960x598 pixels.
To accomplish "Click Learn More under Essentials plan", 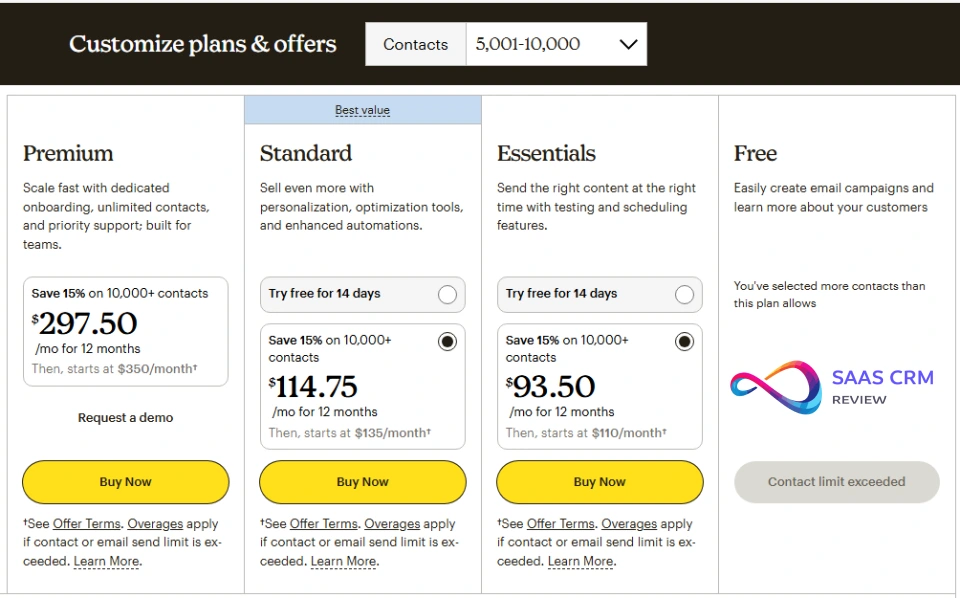I will [580, 562].
